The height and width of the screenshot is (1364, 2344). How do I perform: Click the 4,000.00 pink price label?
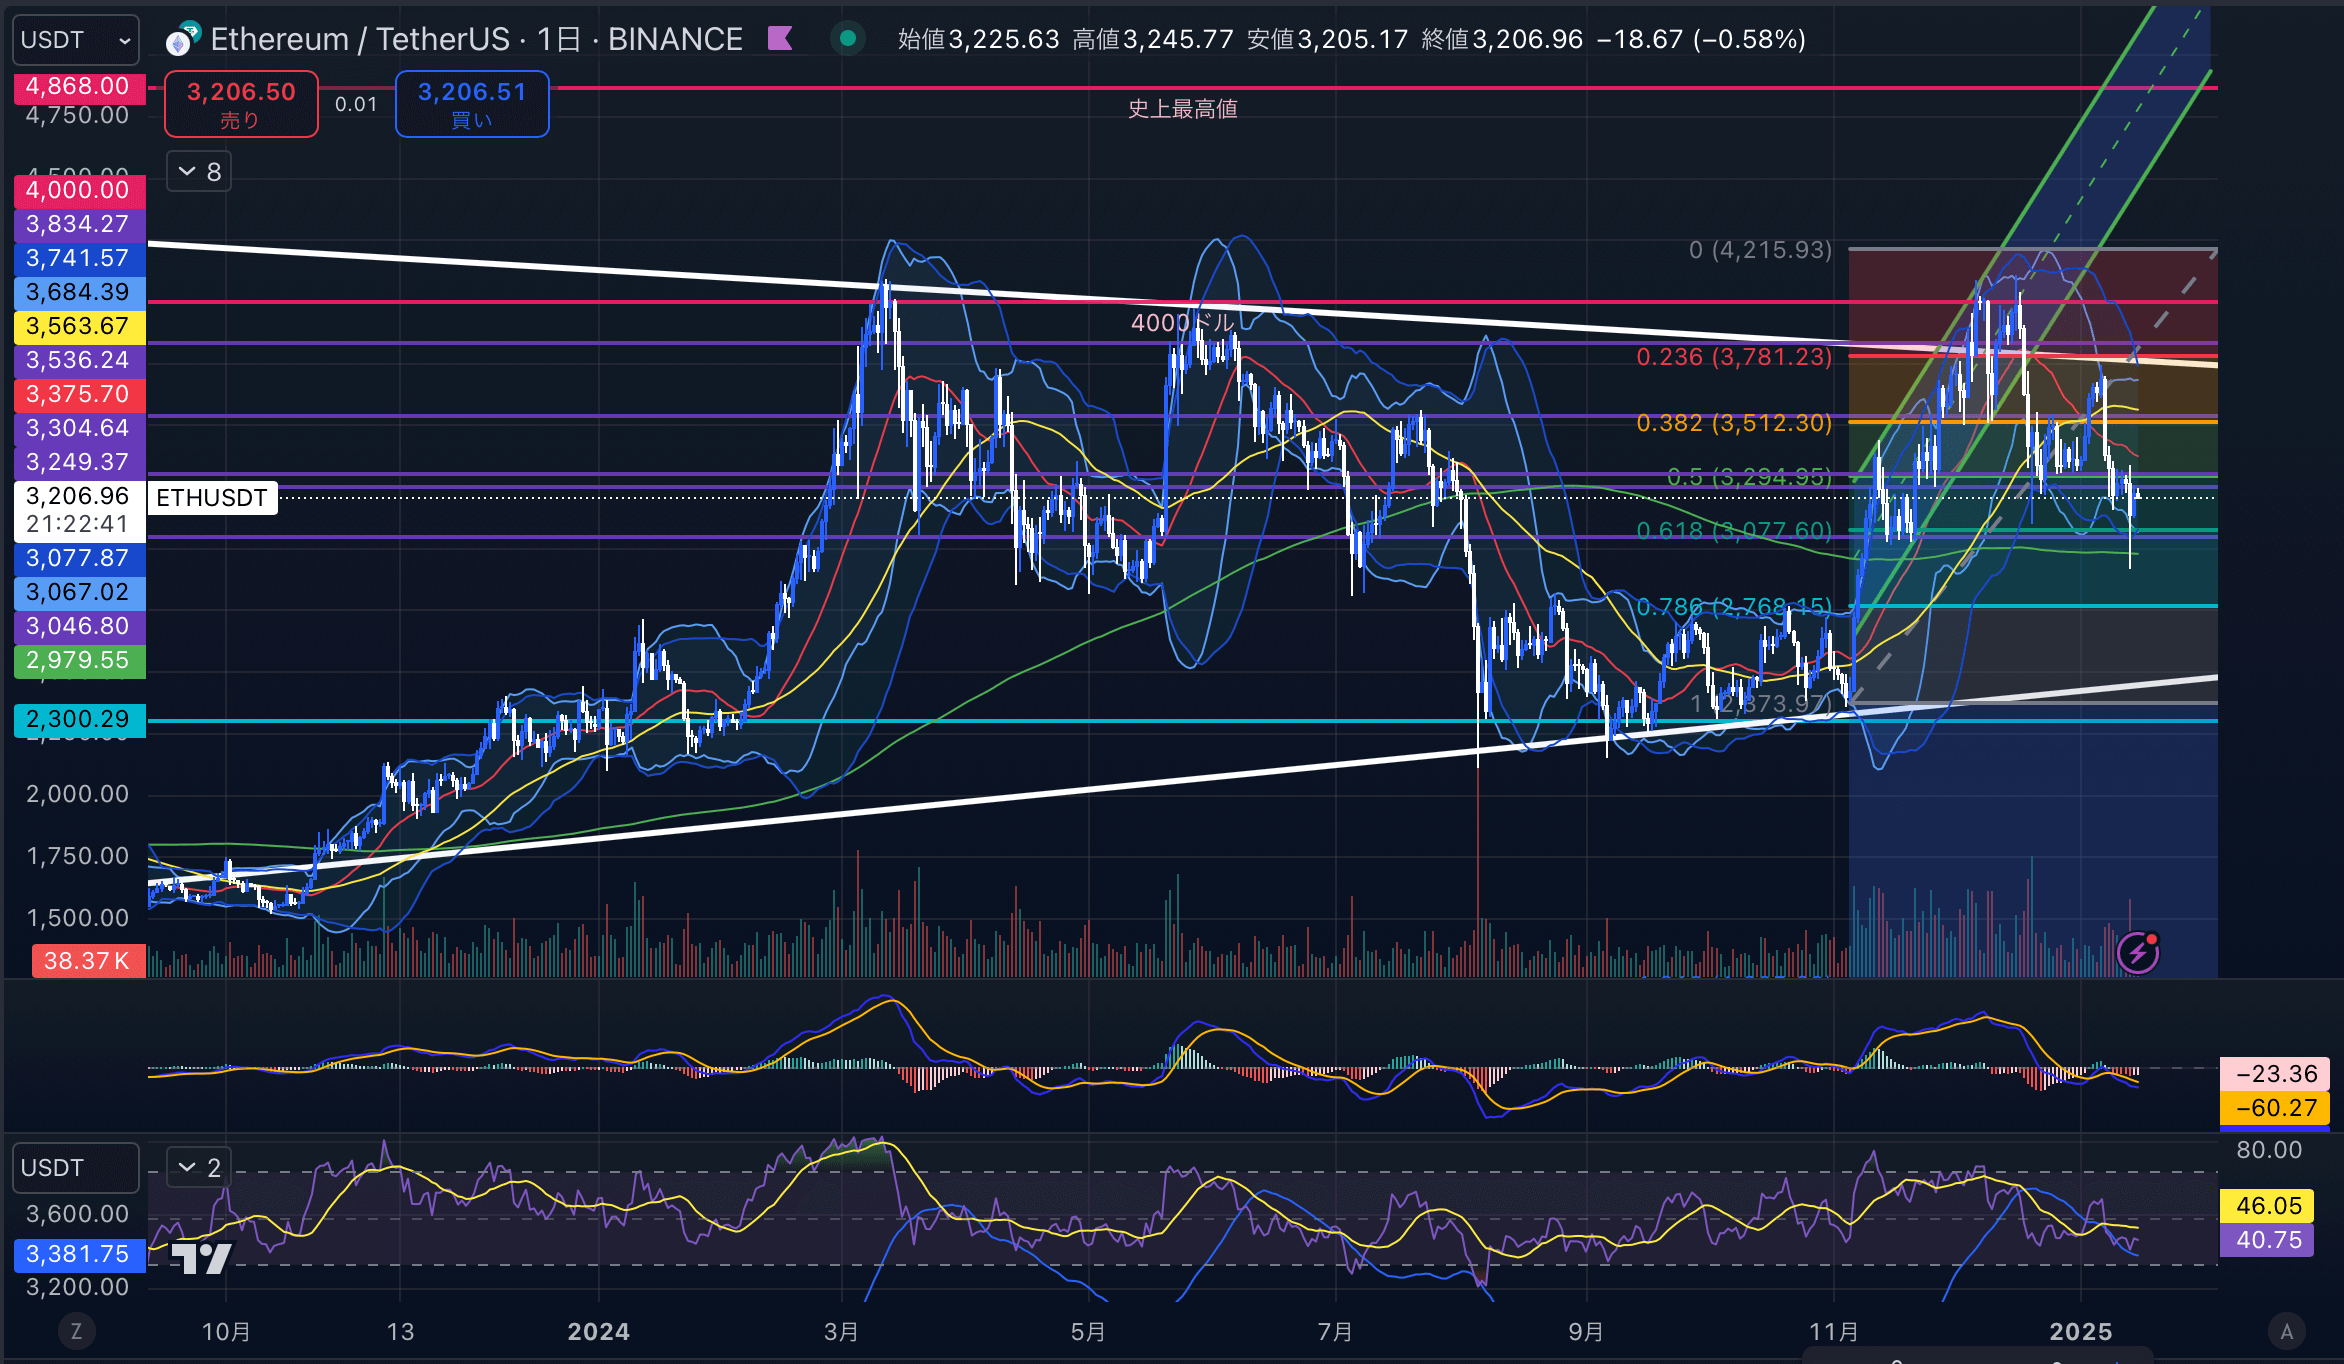80,190
